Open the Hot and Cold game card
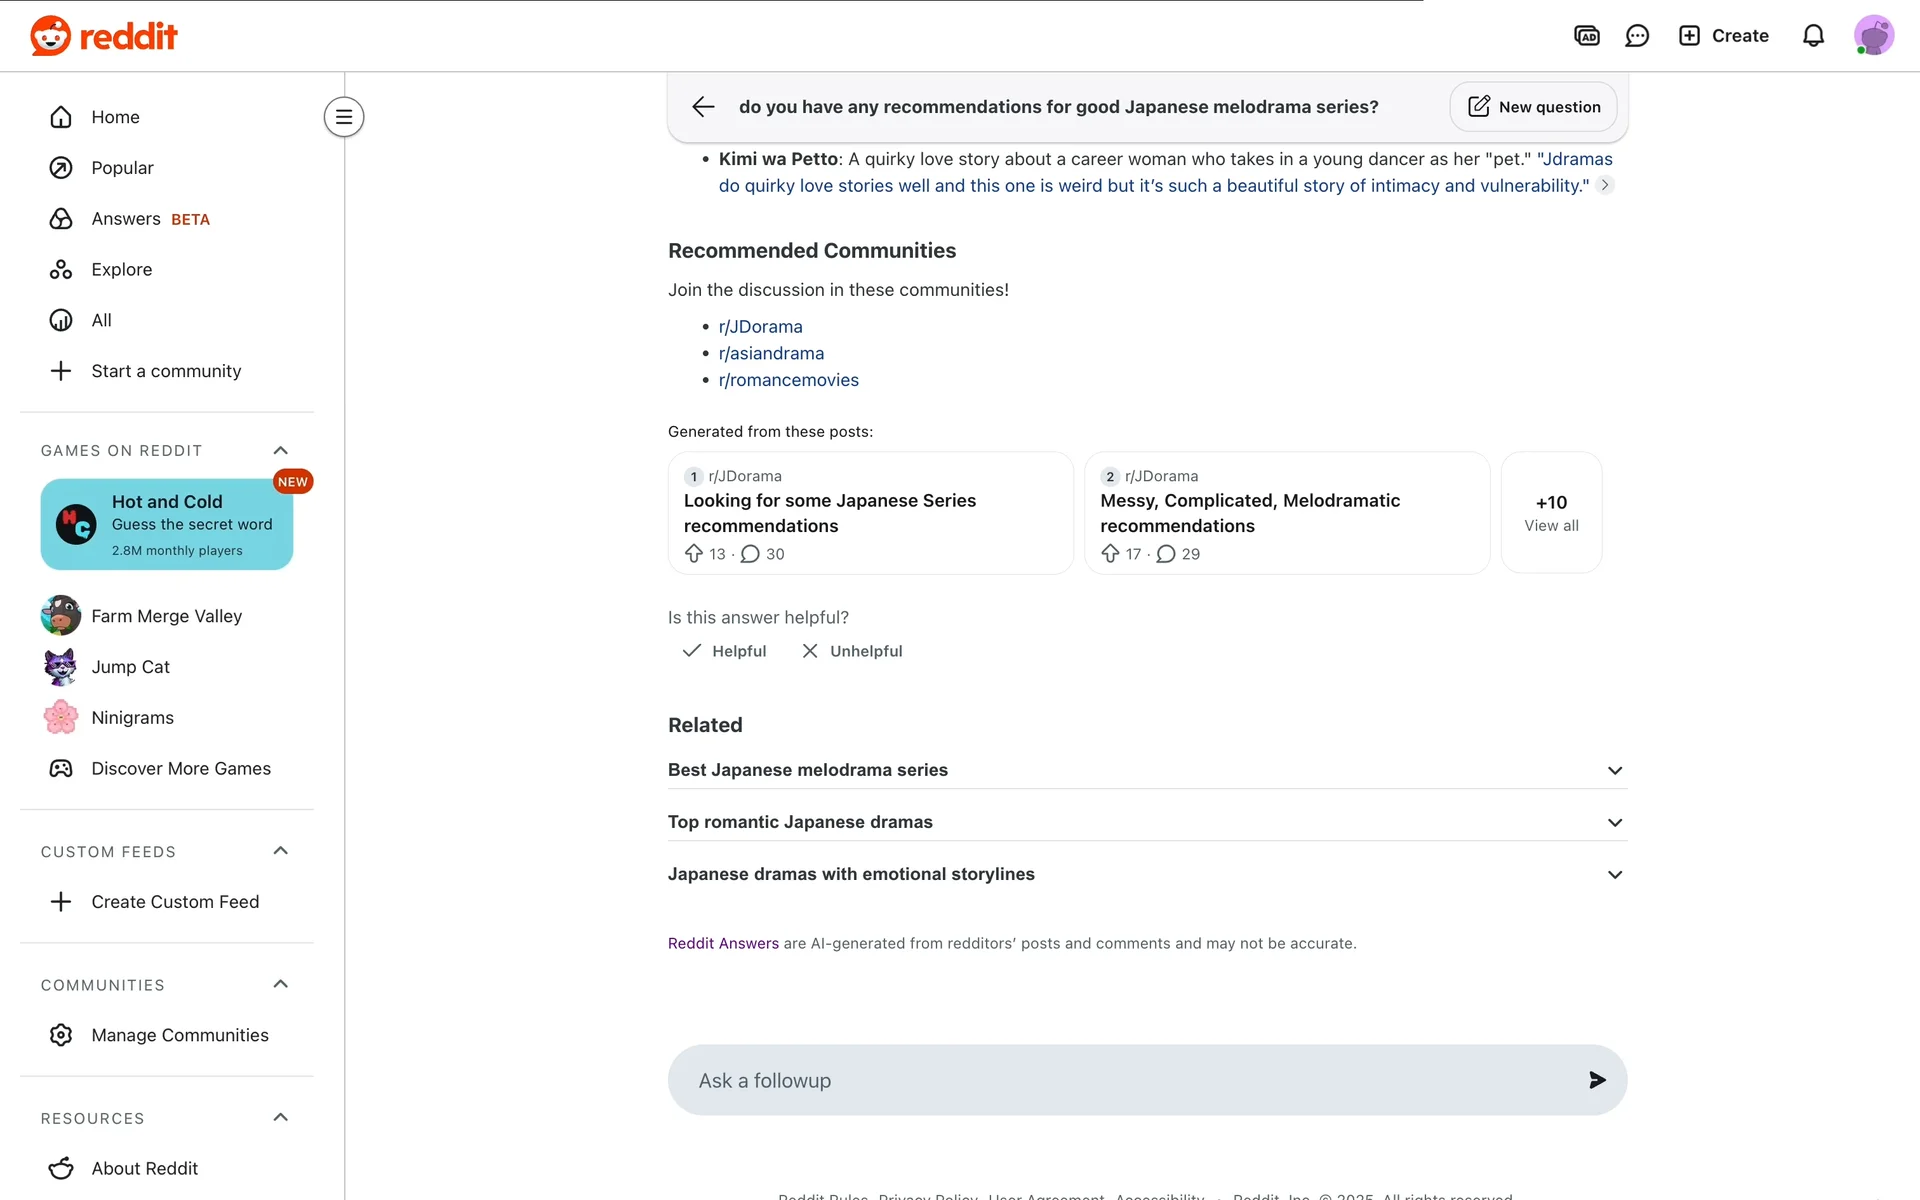The height and width of the screenshot is (1200, 1920). (167, 524)
